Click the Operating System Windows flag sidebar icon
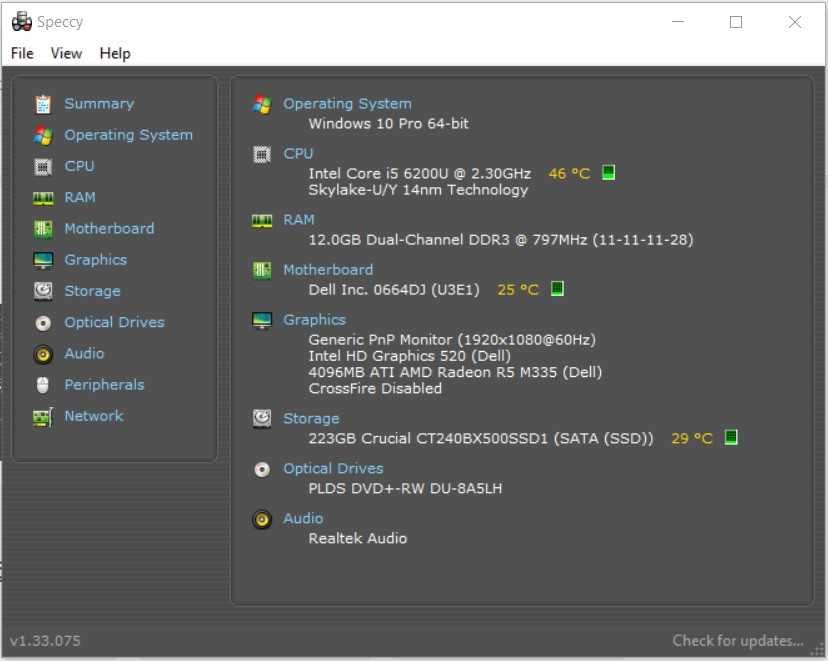The width and height of the screenshot is (828, 661). coord(43,135)
